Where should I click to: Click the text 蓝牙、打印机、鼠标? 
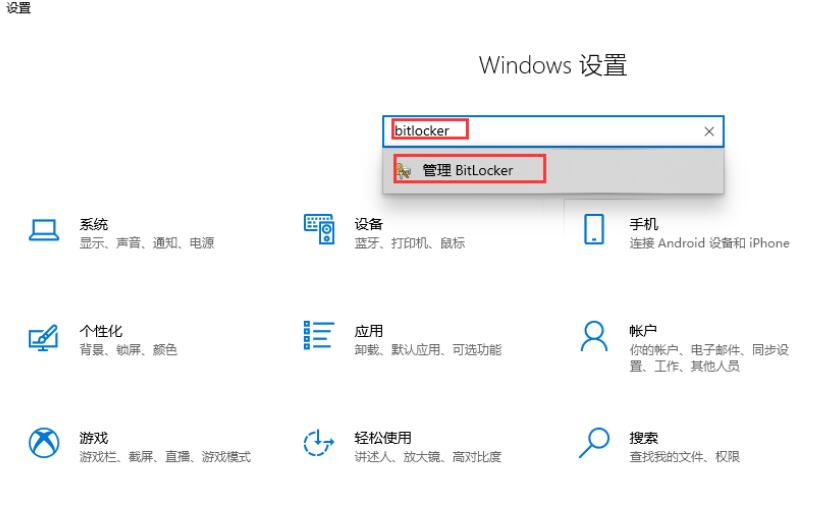click(x=410, y=243)
